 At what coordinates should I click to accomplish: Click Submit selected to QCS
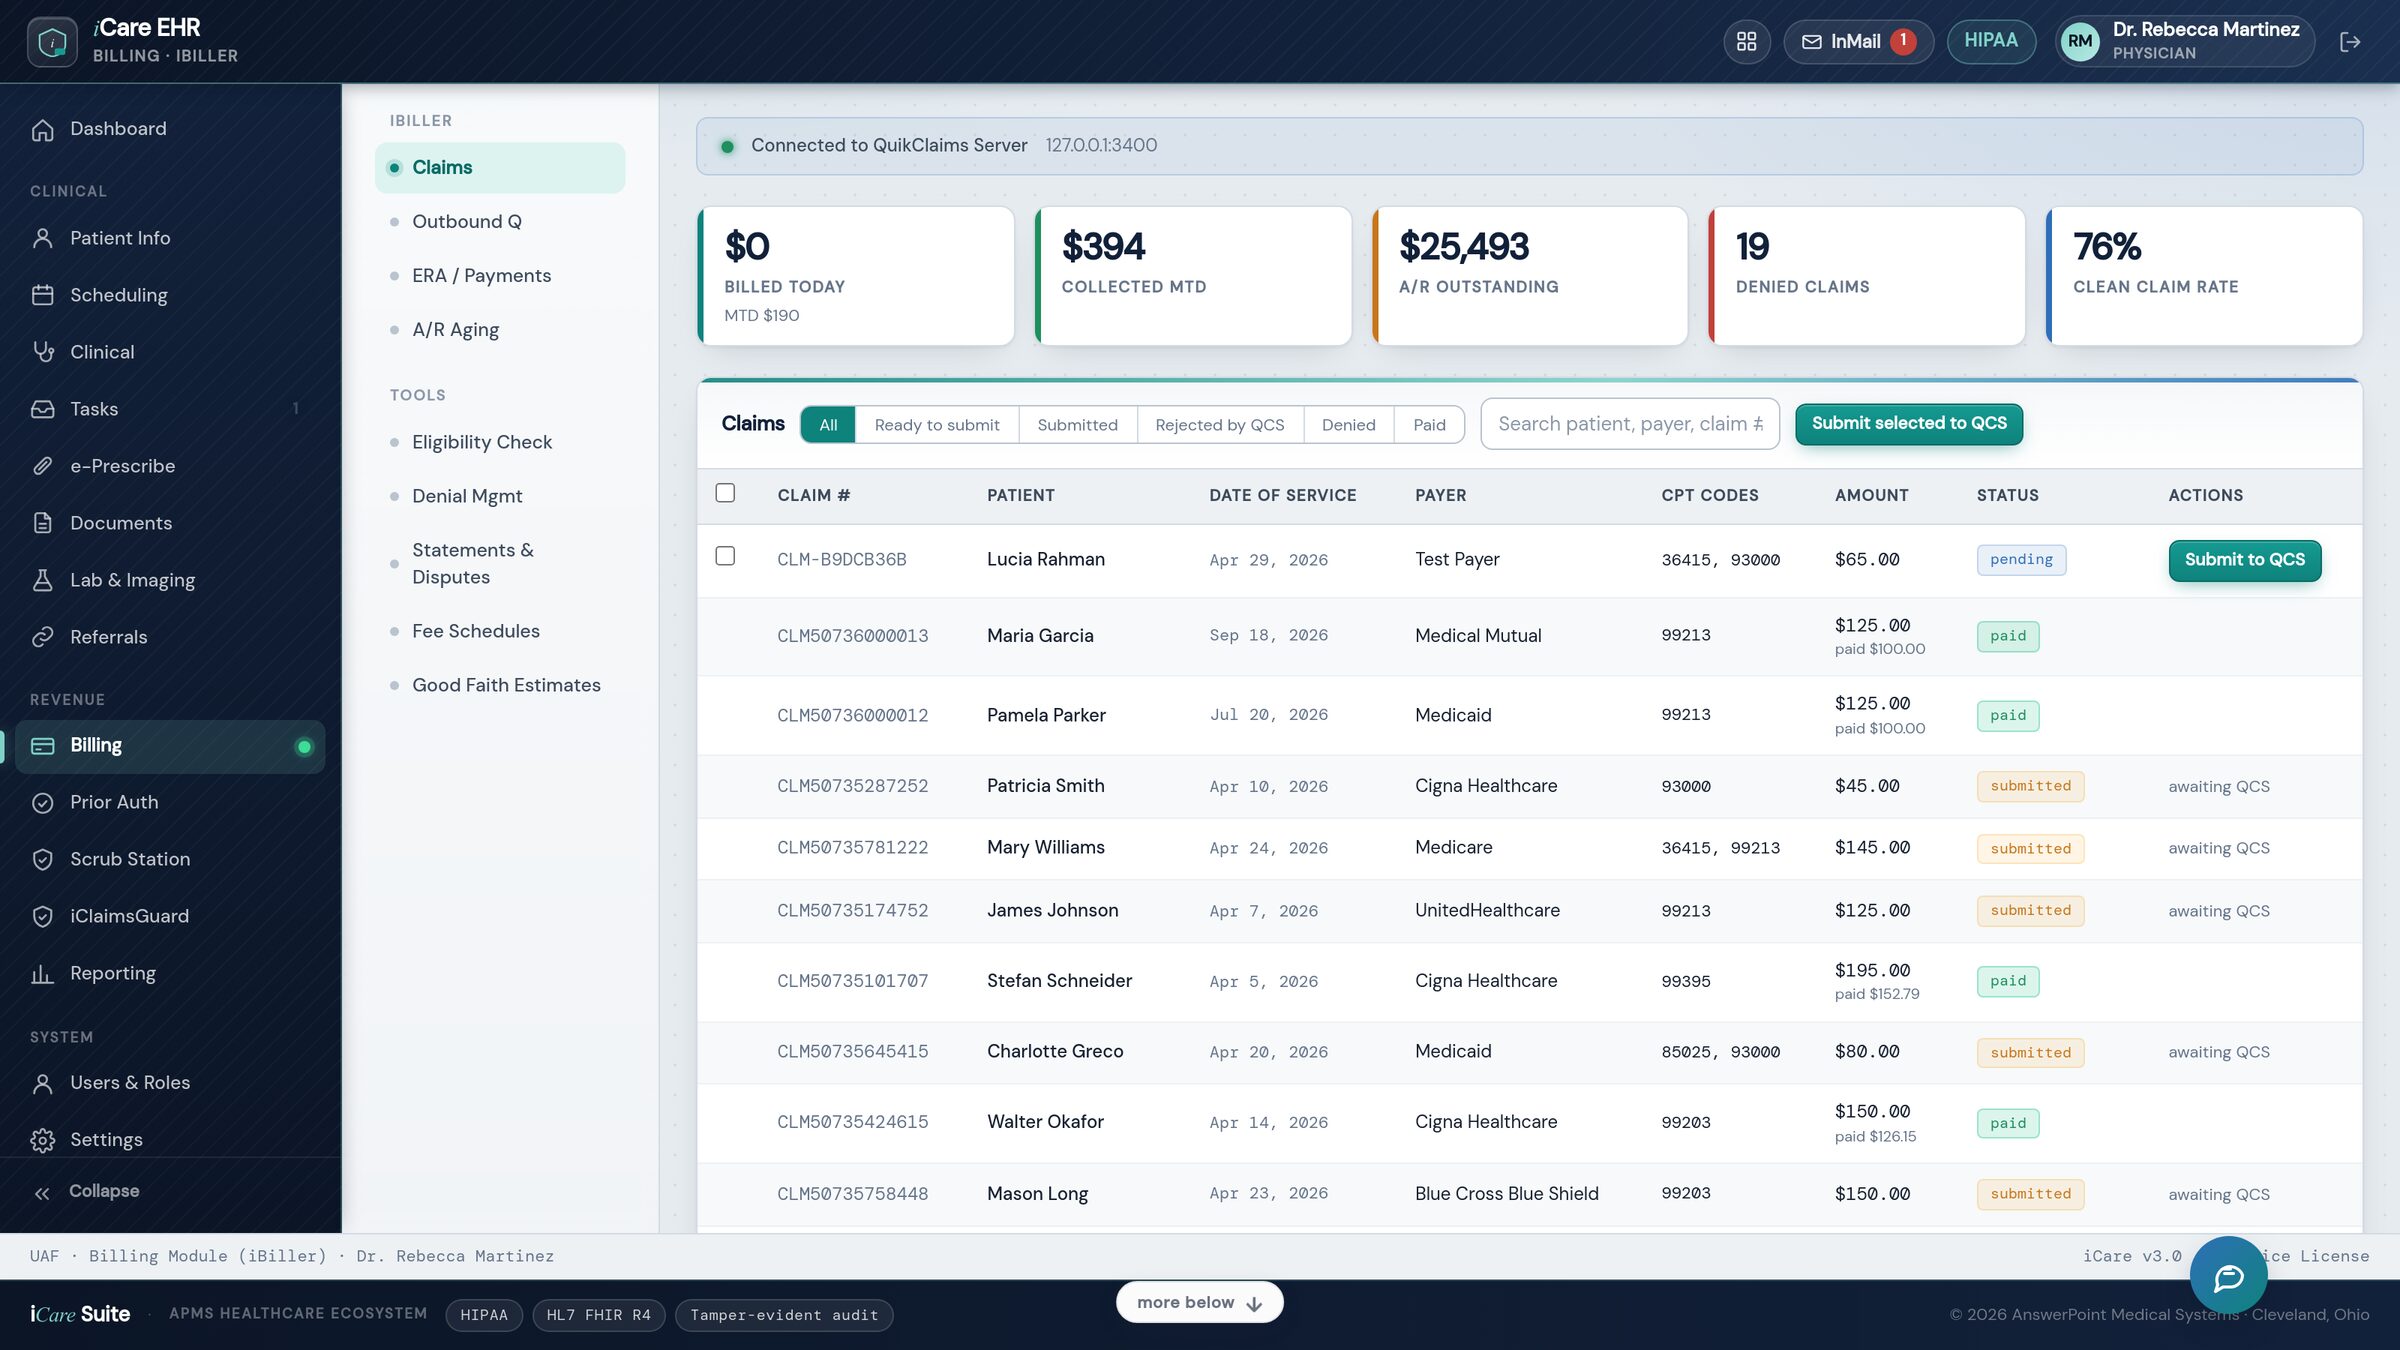(1908, 424)
